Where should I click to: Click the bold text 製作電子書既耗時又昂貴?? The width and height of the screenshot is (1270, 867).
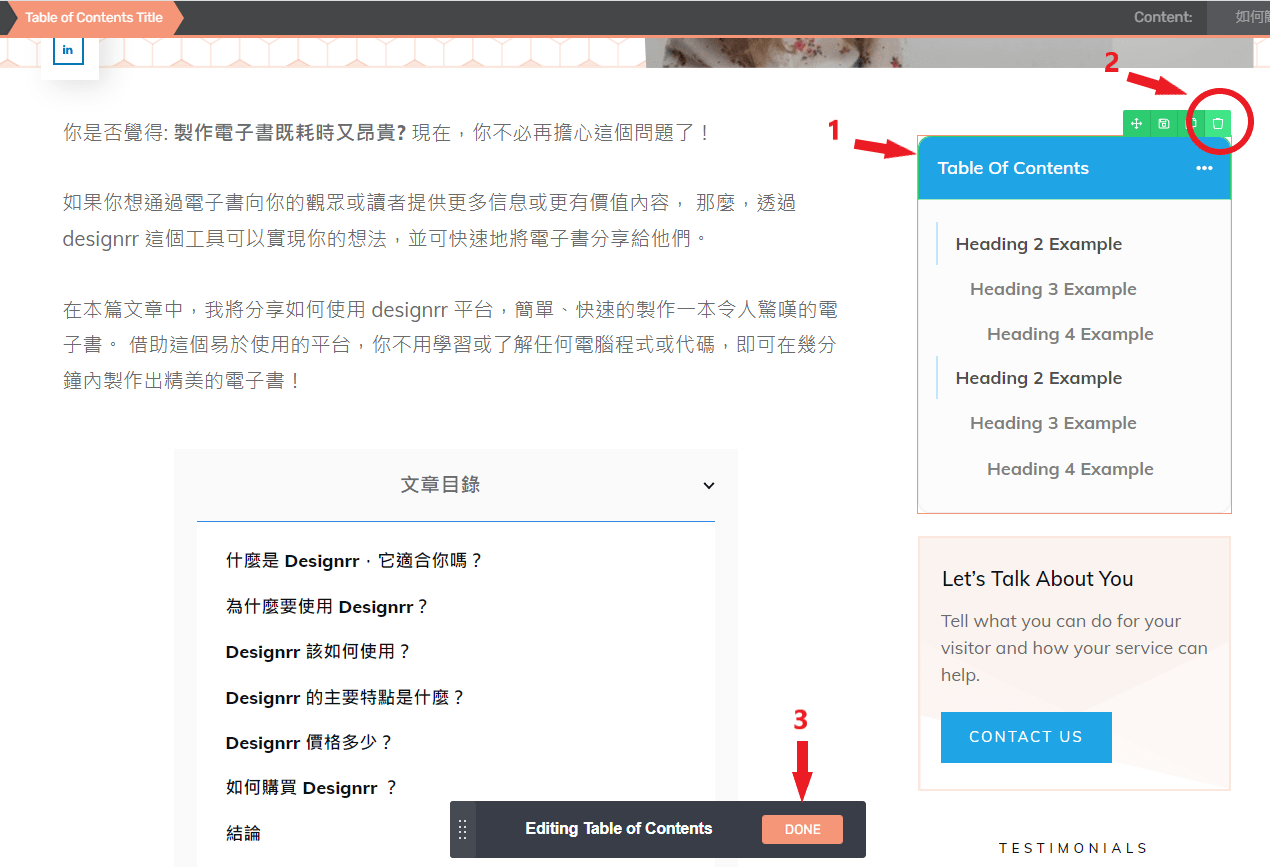tap(290, 133)
